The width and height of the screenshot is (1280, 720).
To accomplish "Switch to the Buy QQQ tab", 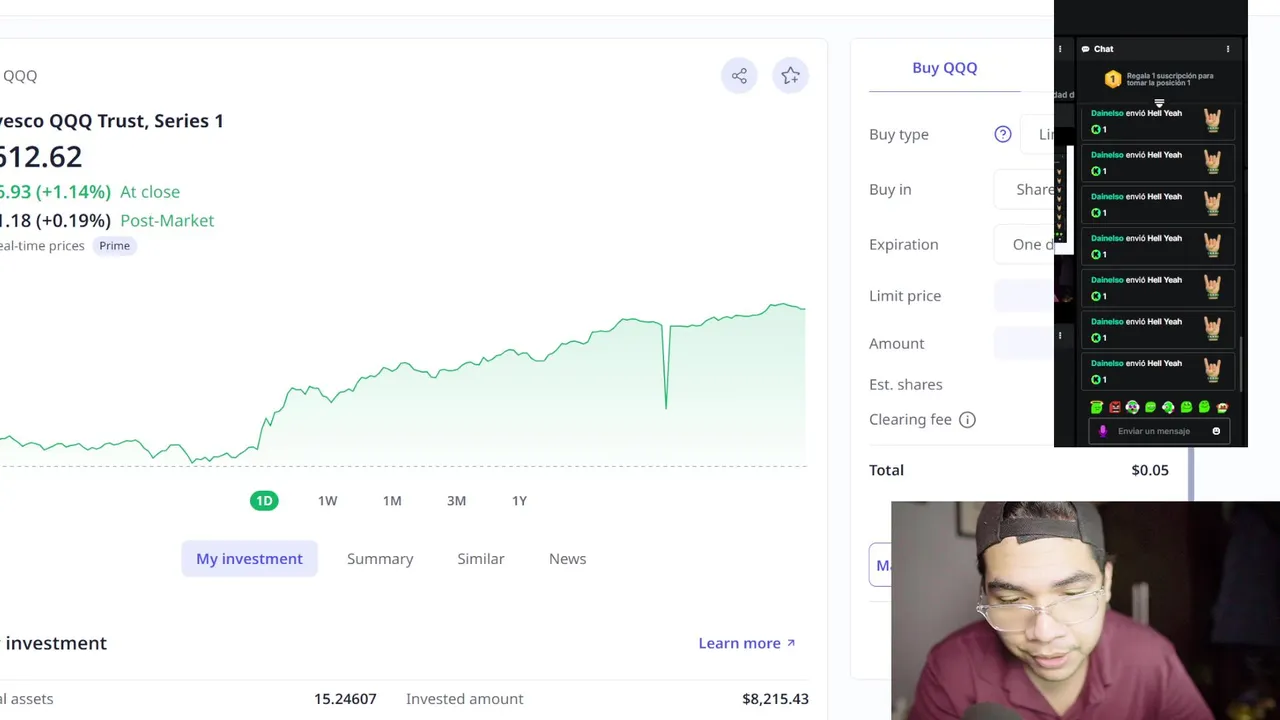I will [x=944, y=68].
